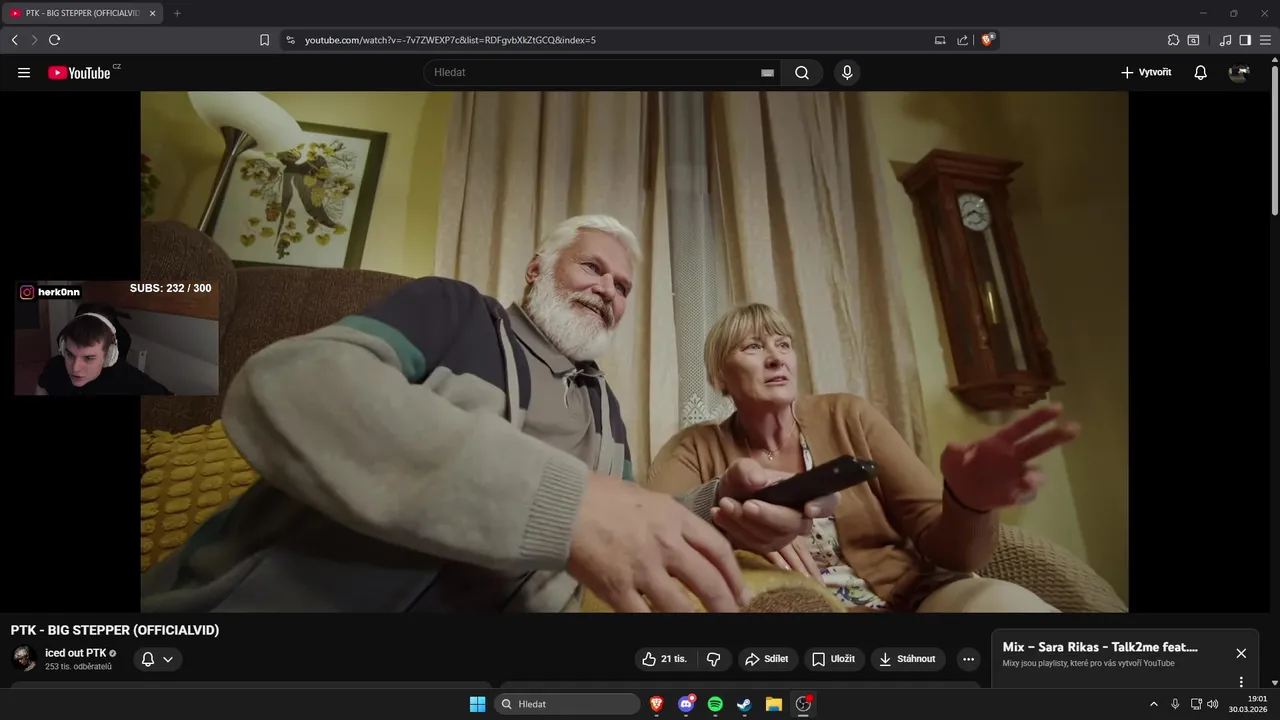Open the tray volume control

click(1213, 704)
